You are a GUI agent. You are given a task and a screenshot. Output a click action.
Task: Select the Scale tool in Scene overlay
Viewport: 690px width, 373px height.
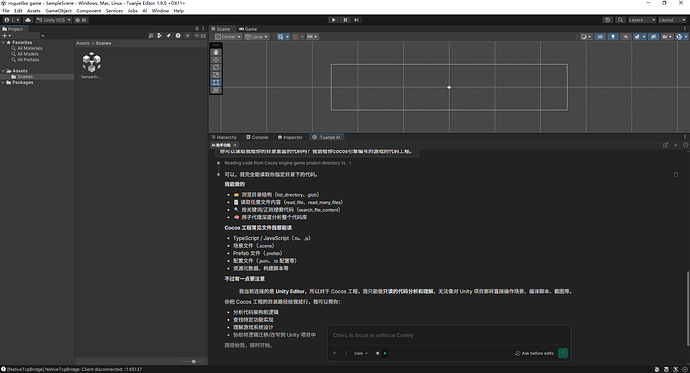(x=216, y=75)
